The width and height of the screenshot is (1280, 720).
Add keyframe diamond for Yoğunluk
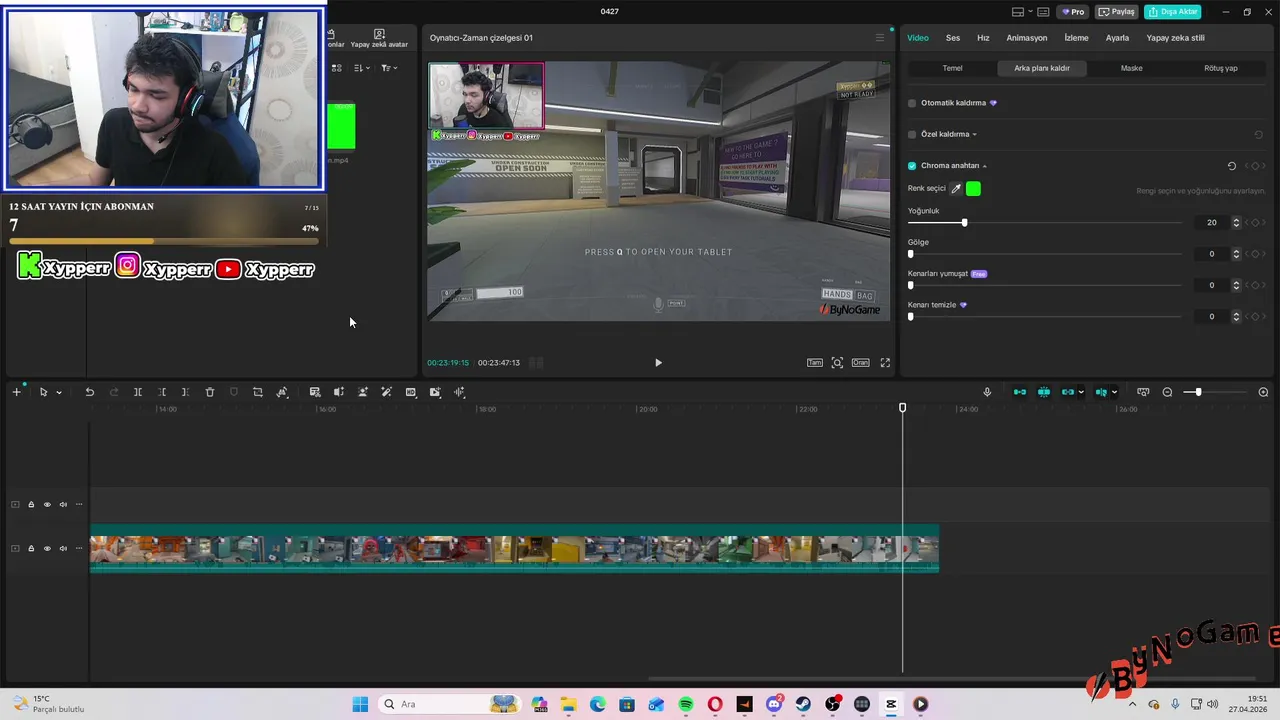tap(1256, 222)
